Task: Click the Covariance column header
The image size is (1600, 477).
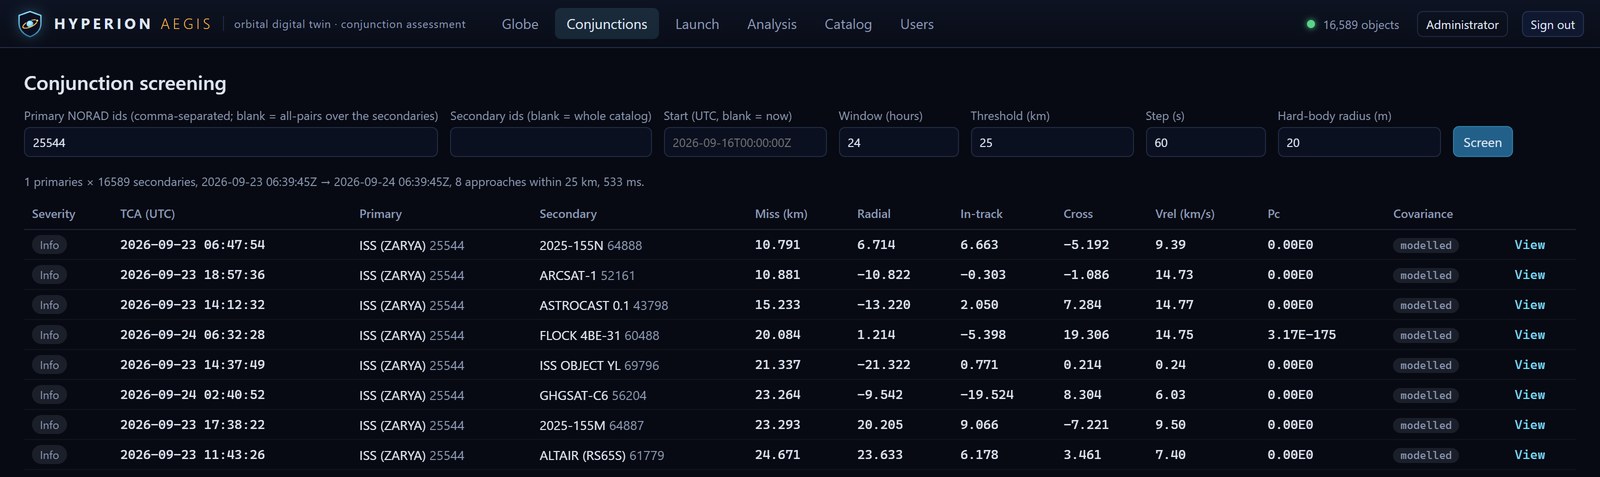Action: tap(1423, 214)
